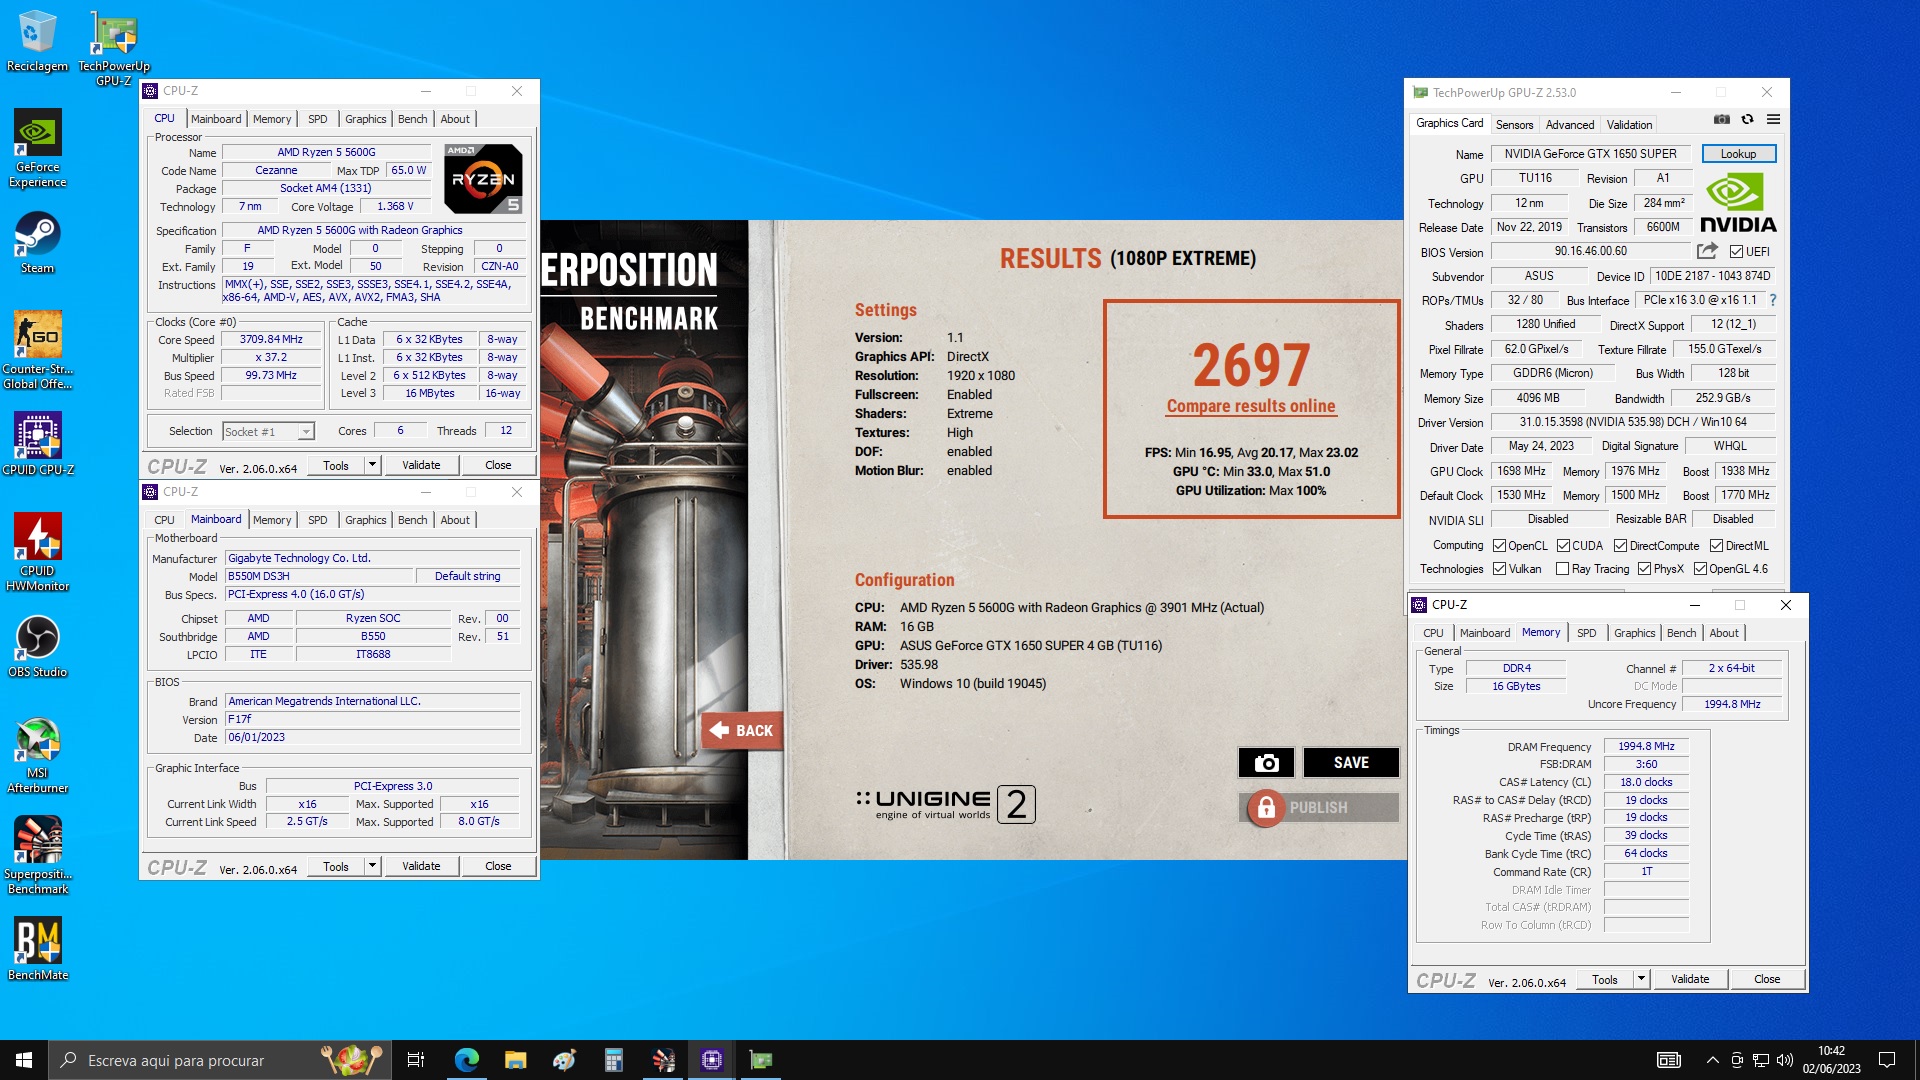Launch Superposition Benchmark desktop shortcut
The height and width of the screenshot is (1080, 1920).
(37, 855)
